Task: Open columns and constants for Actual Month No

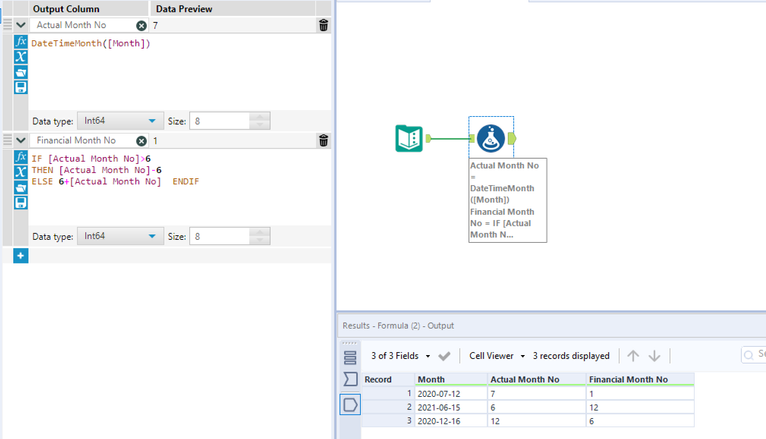Action: (x=21, y=57)
